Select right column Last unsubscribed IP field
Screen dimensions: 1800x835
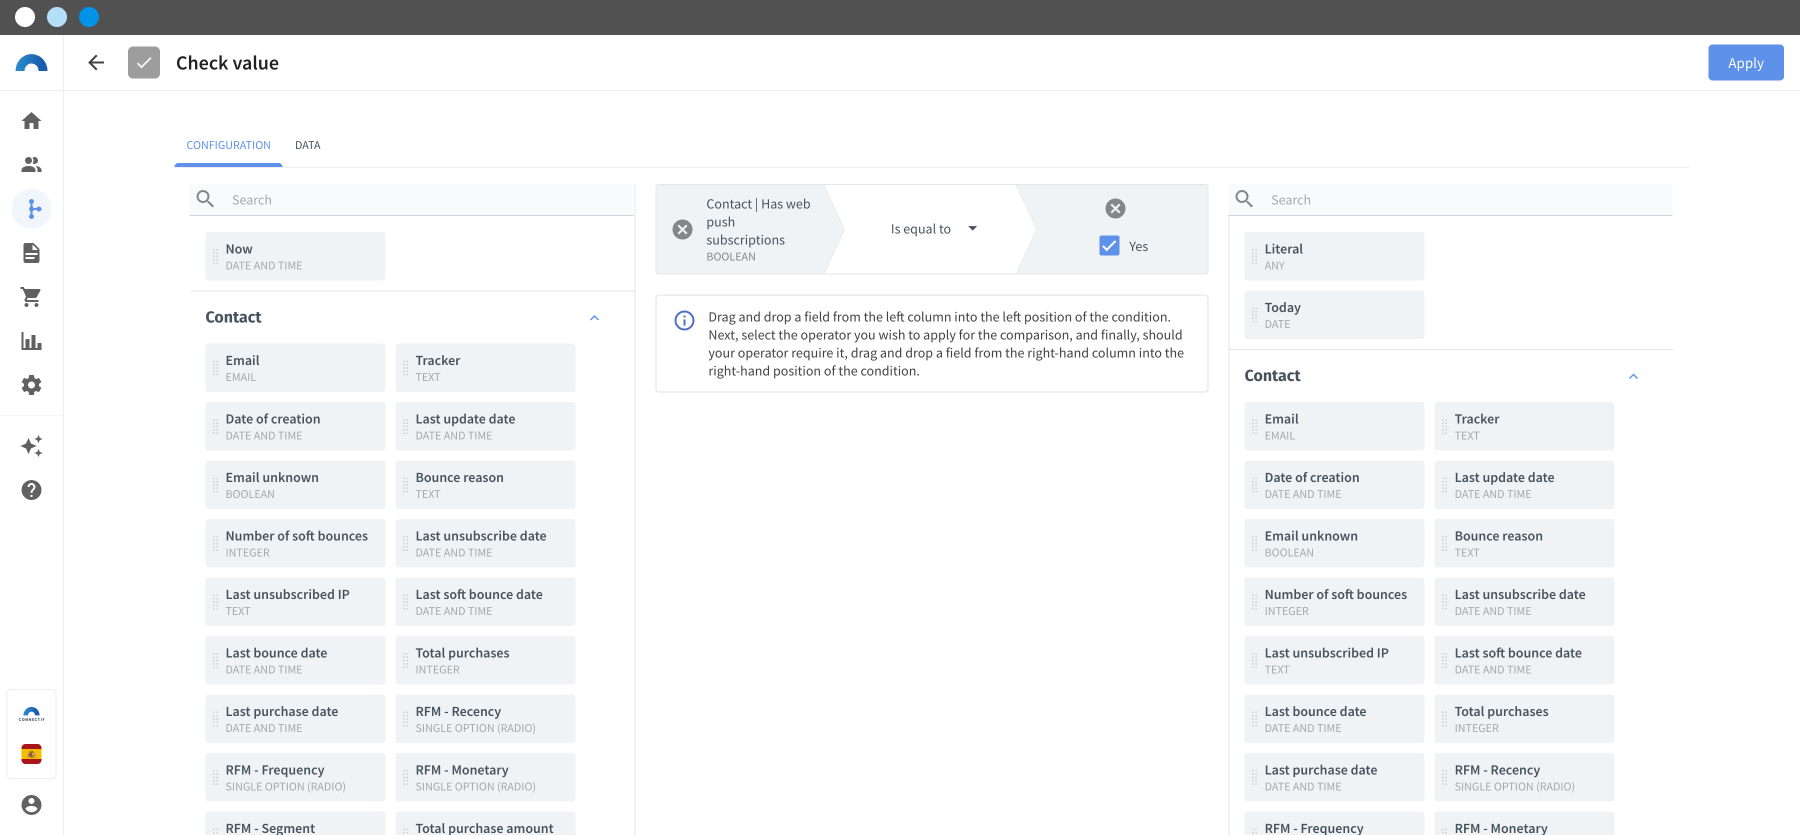coord(1334,660)
